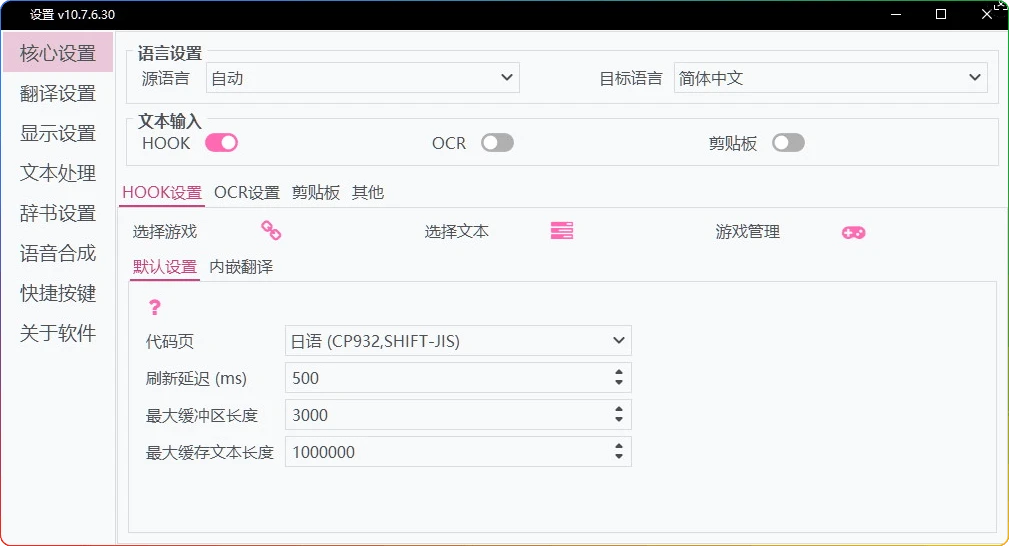The width and height of the screenshot is (1009, 546).
Task: Open the 选择文本 list icon
Action: coord(562,231)
